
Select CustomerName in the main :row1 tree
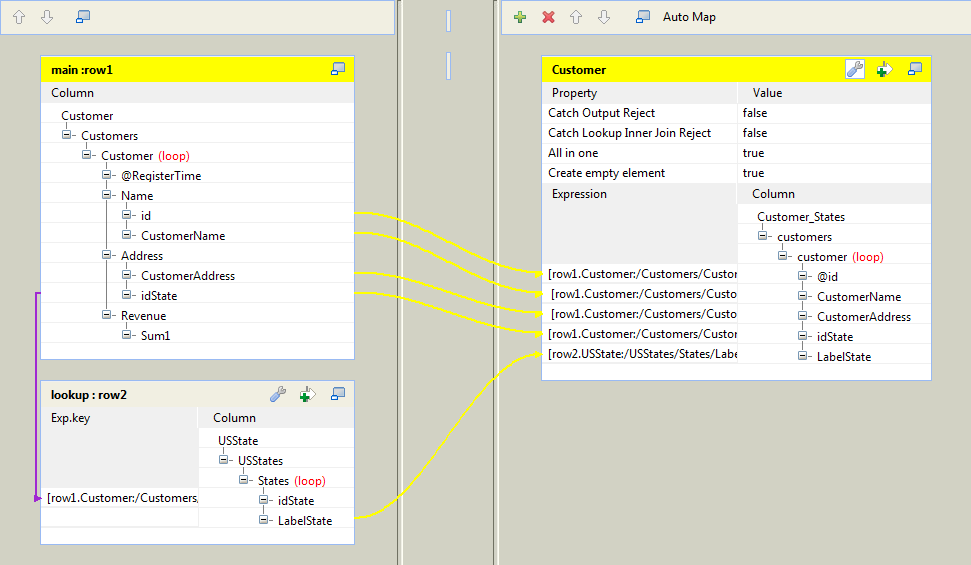click(183, 236)
